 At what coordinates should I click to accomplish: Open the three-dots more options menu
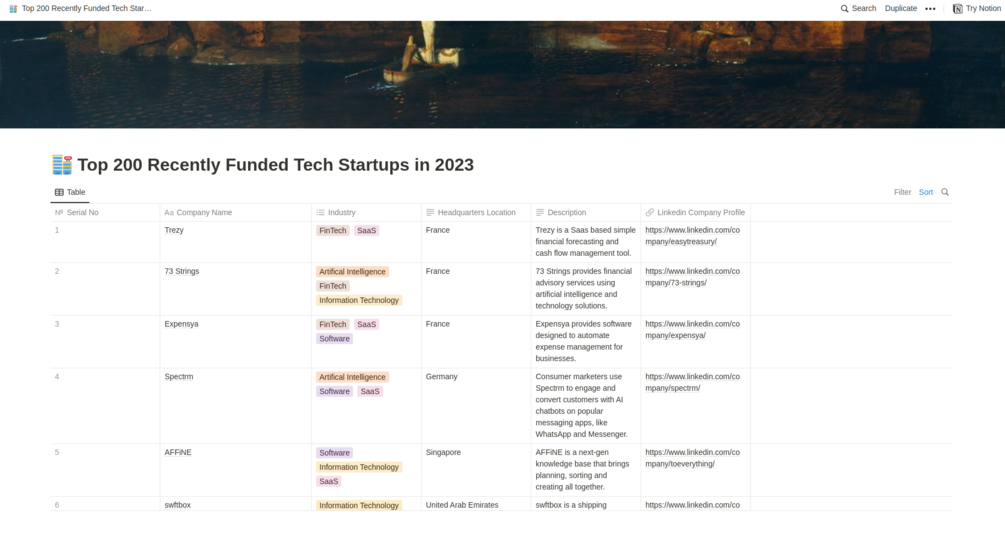point(930,8)
